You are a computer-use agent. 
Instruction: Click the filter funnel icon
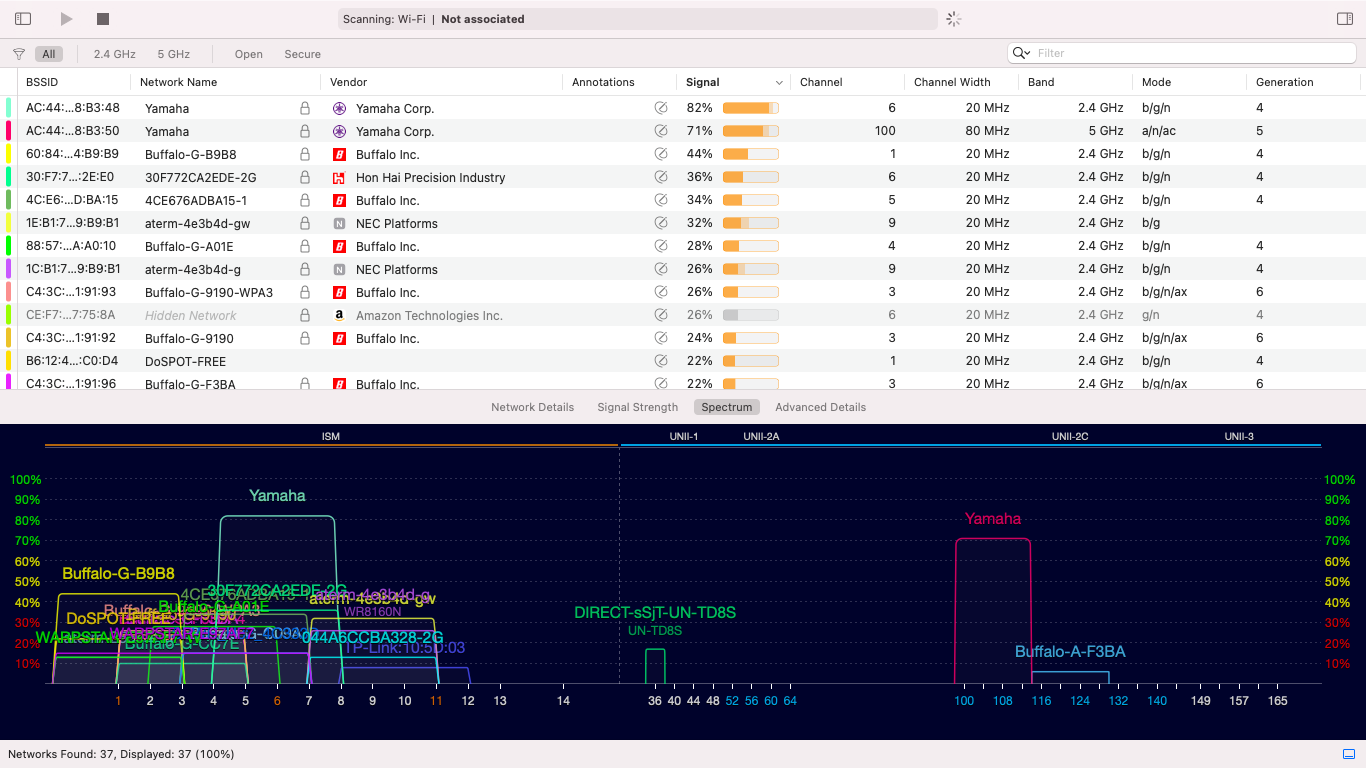(19, 54)
